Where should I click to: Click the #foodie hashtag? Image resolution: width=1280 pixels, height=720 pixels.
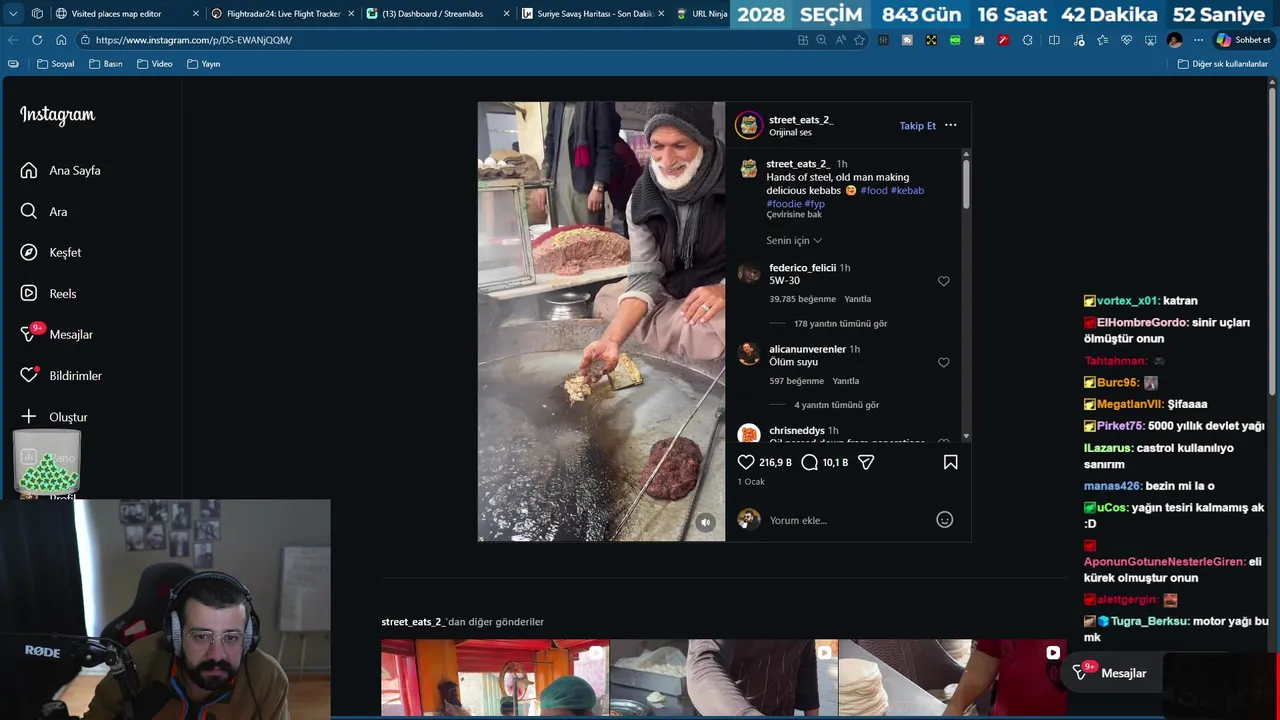click(784, 204)
